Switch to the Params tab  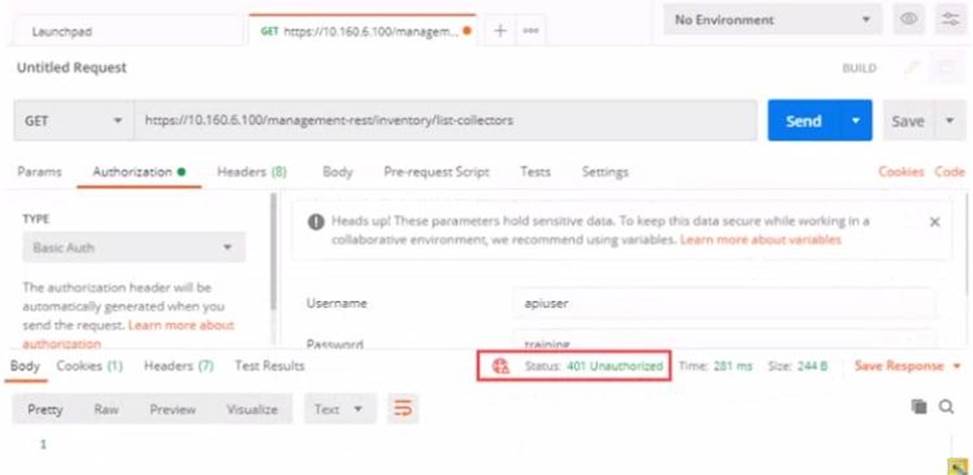[39, 172]
